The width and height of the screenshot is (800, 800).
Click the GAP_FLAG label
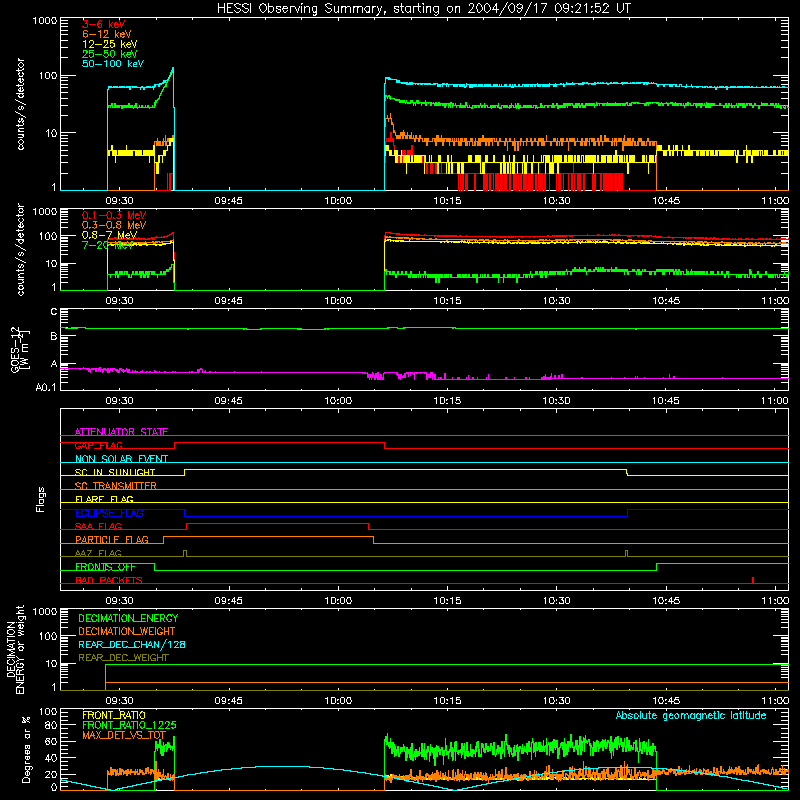click(98, 445)
